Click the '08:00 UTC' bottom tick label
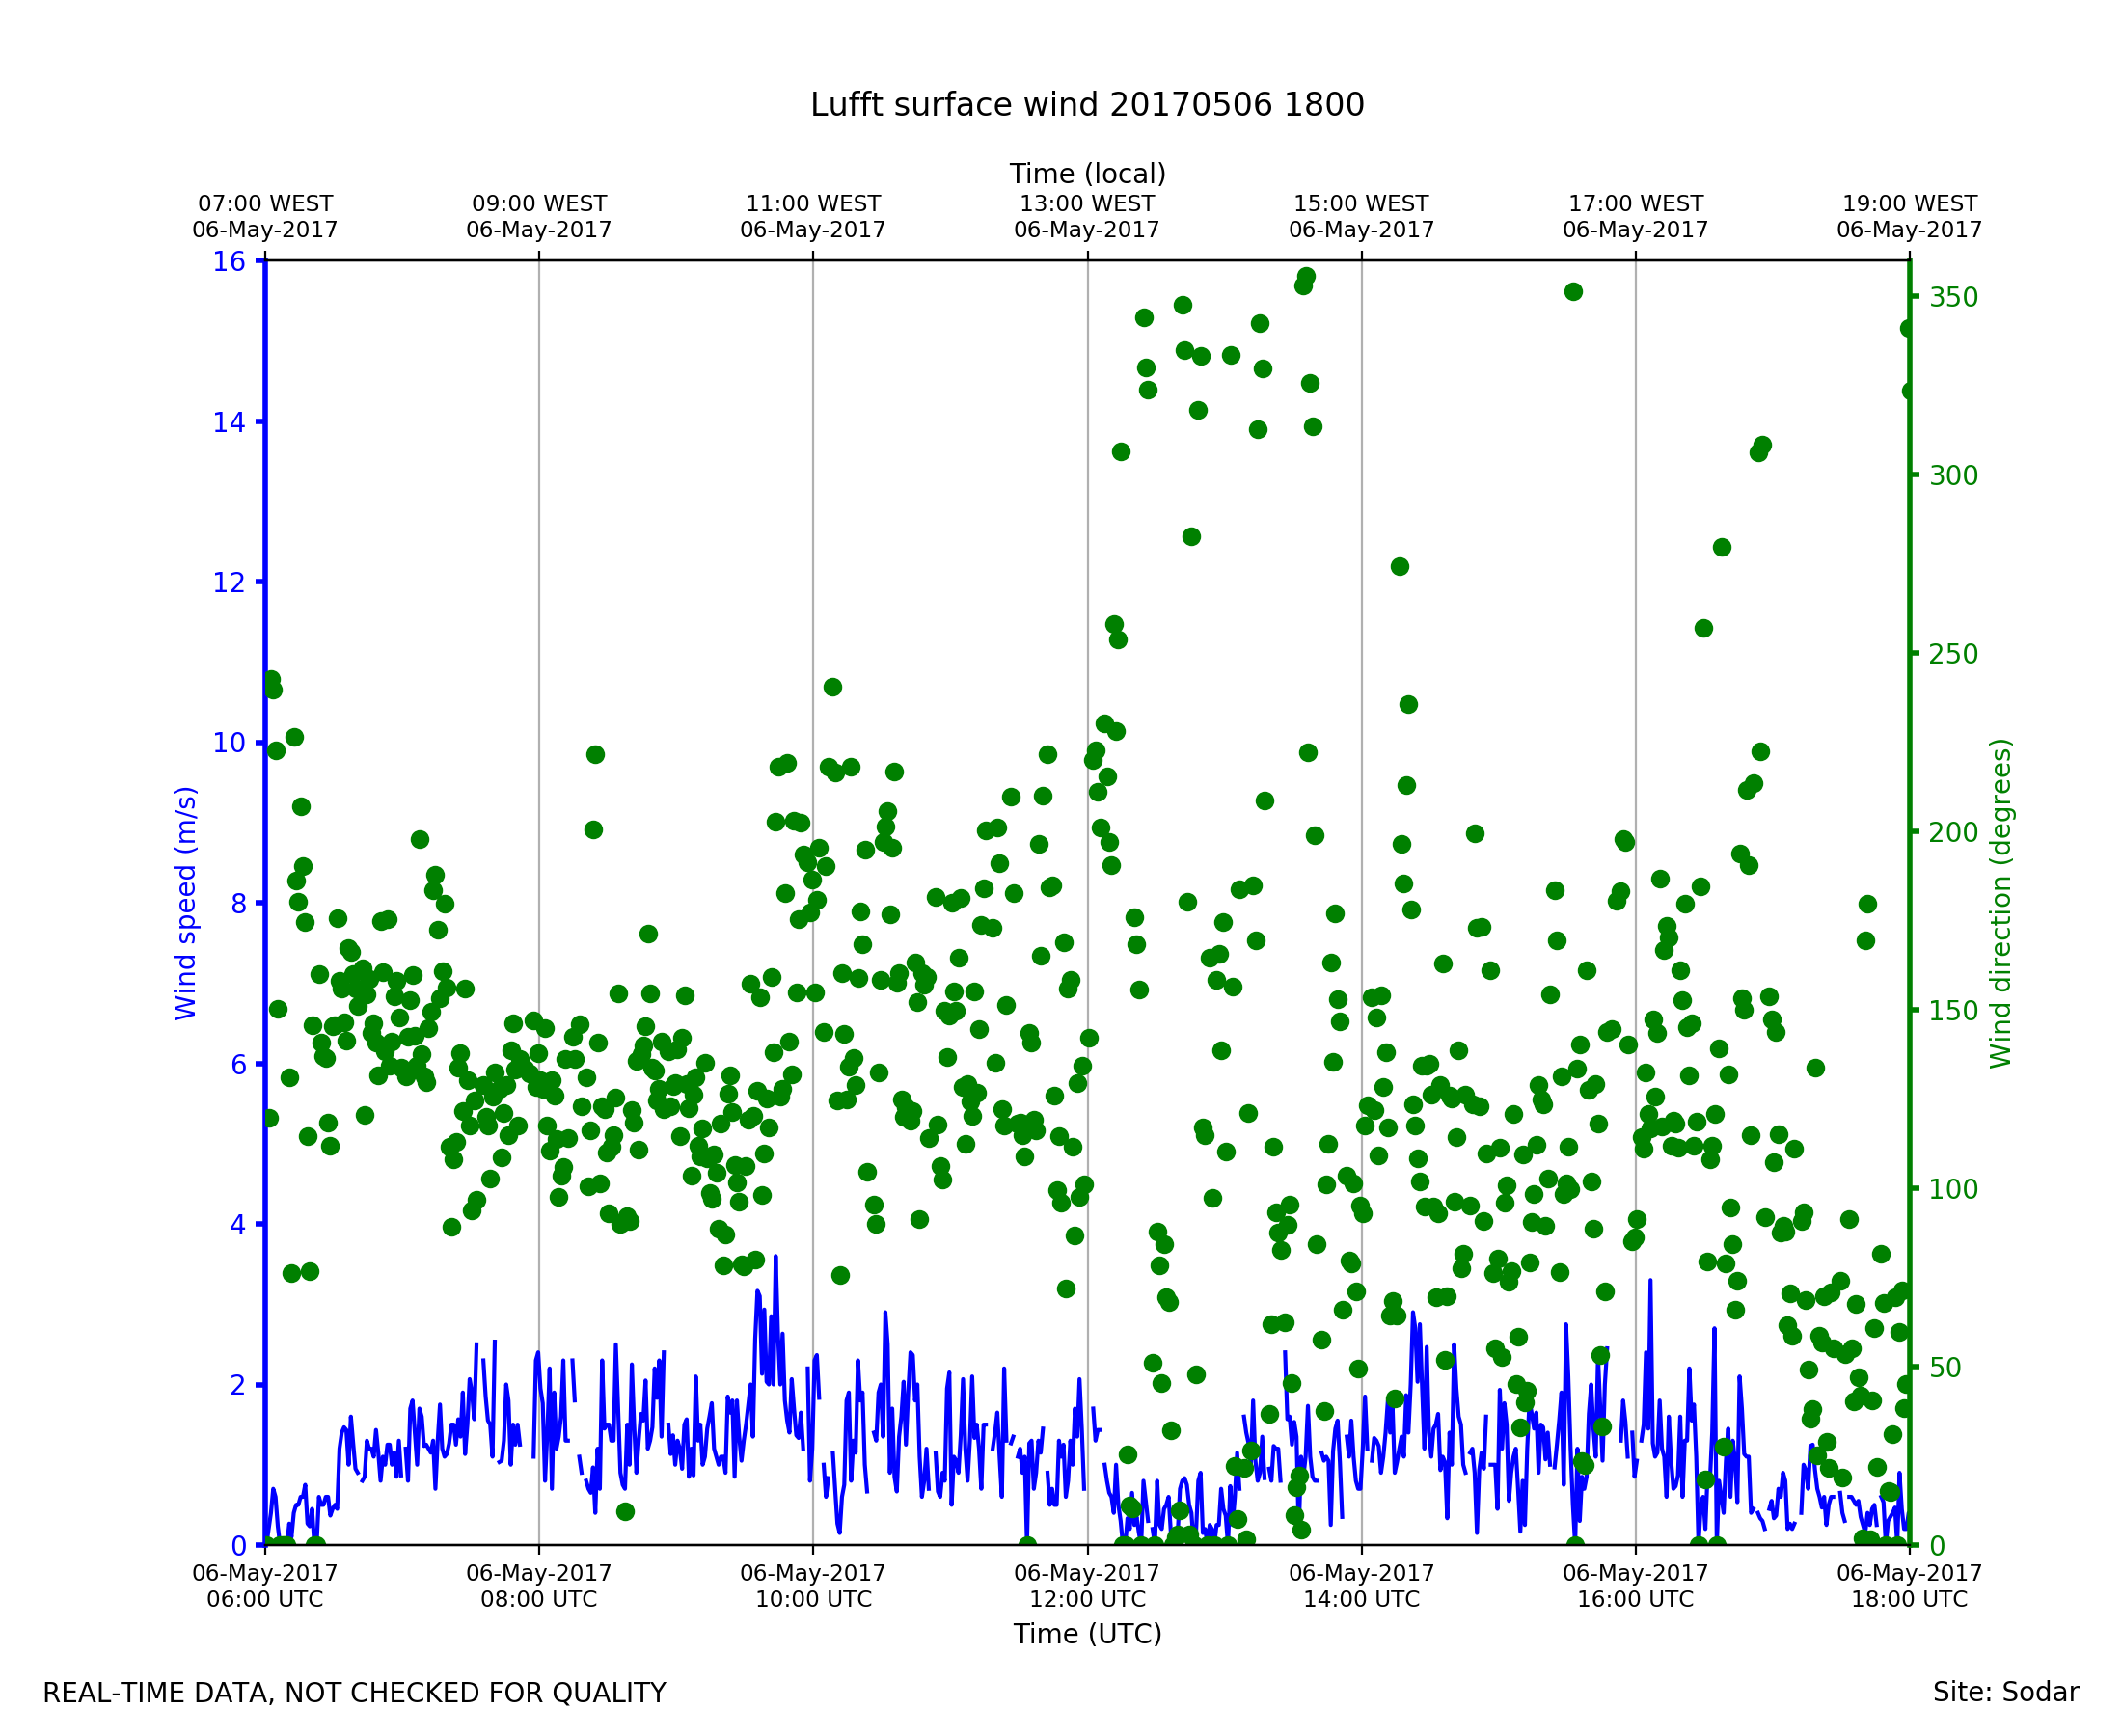The height and width of the screenshot is (1736, 2122). click(x=539, y=1600)
